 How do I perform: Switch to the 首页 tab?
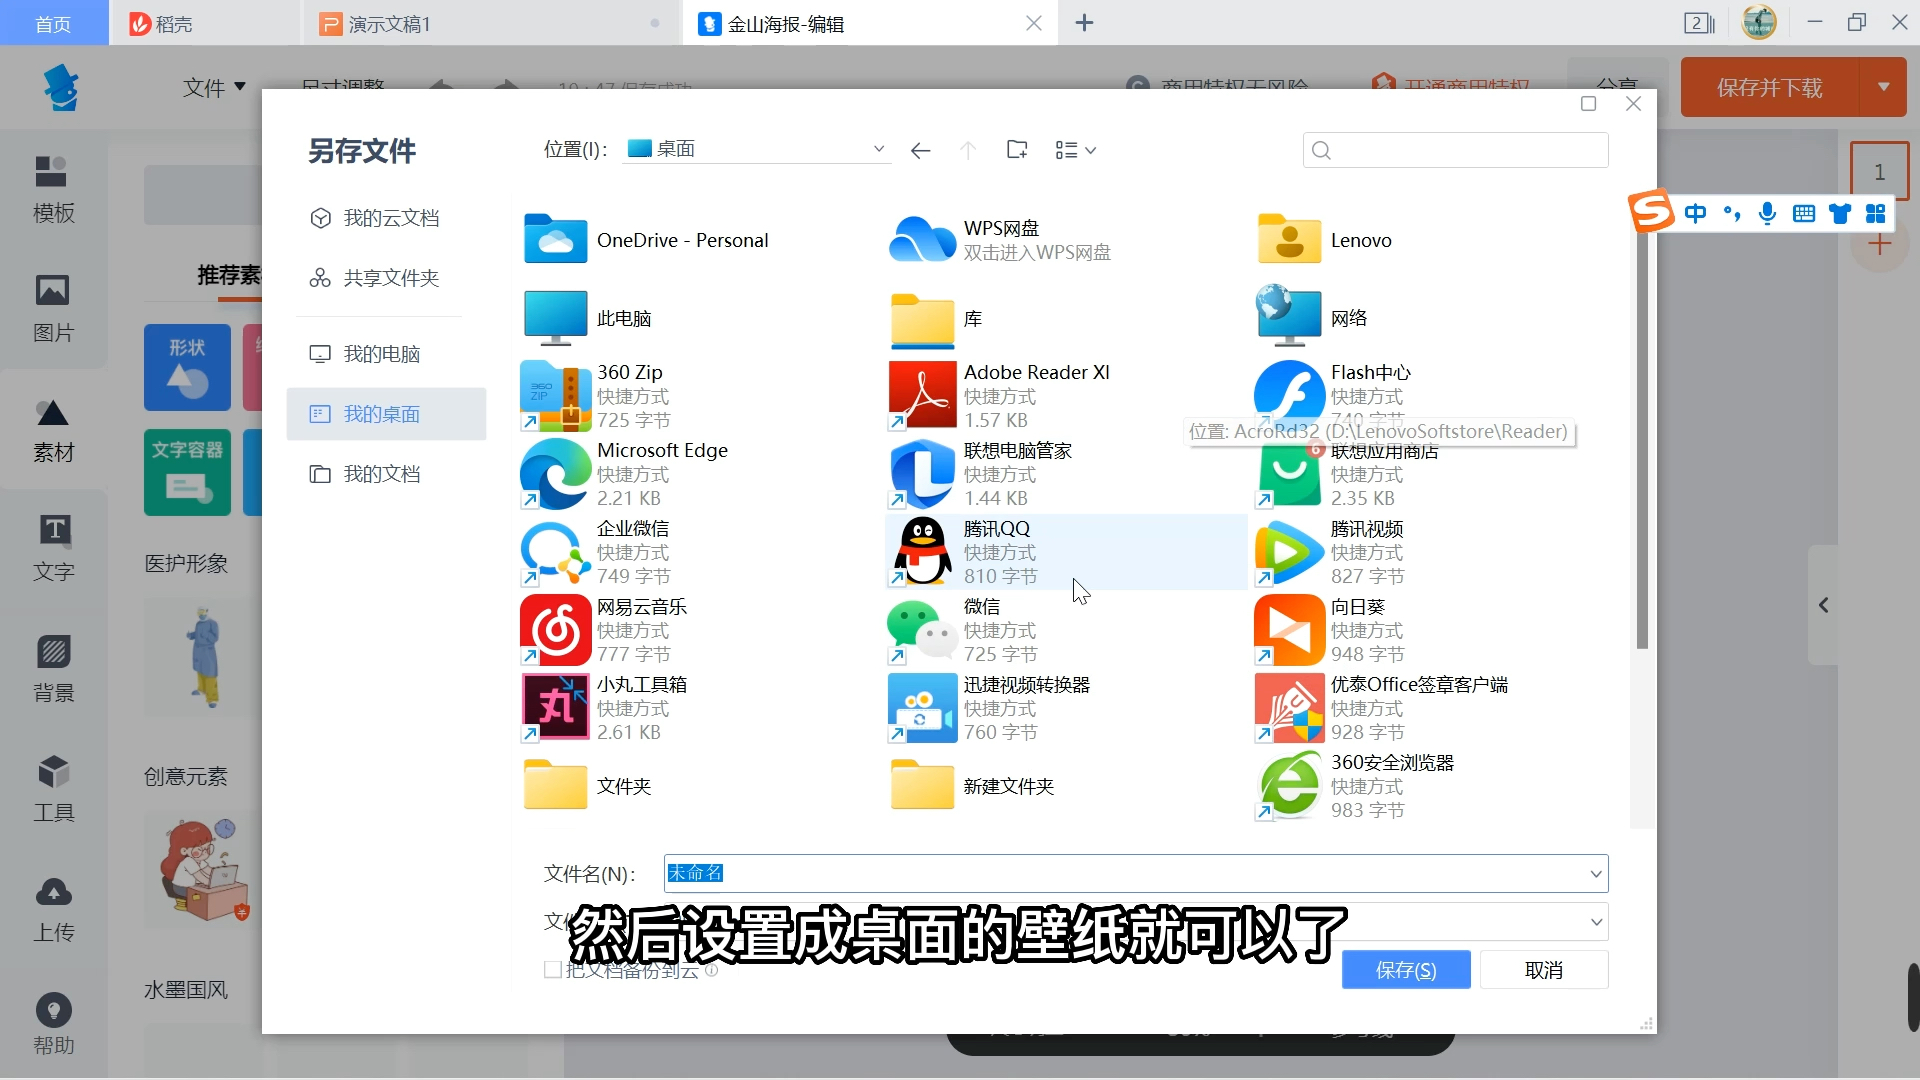tap(54, 23)
